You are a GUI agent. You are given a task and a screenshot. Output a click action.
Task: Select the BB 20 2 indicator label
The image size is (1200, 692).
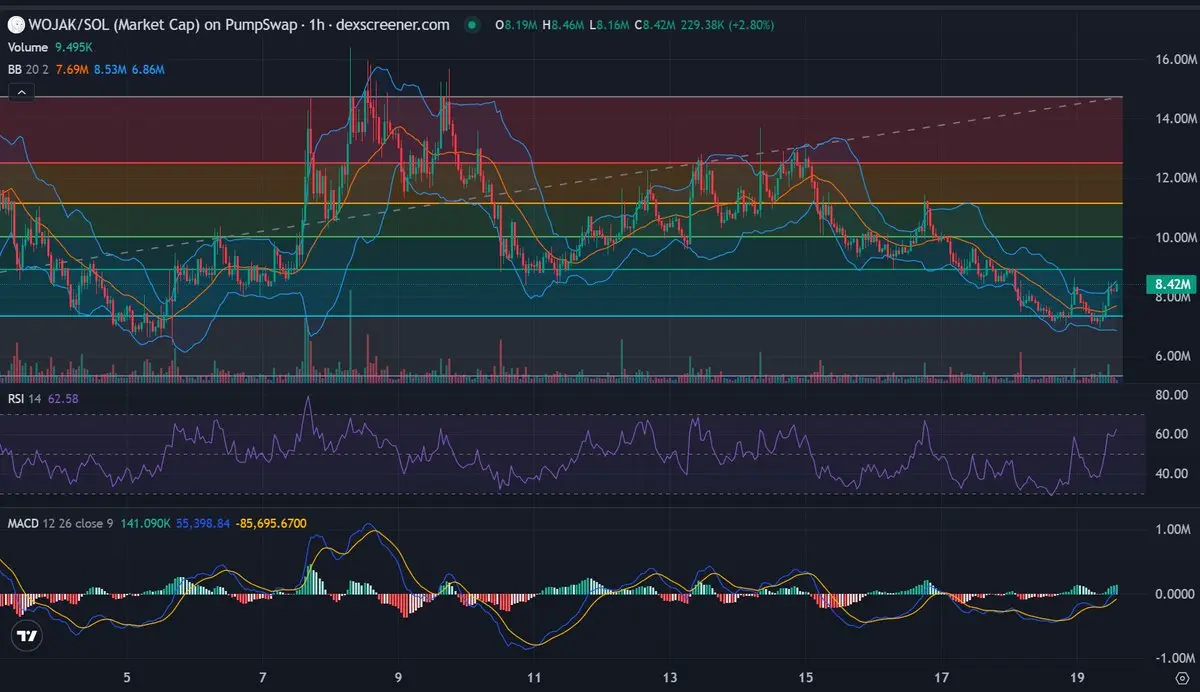coord(27,70)
